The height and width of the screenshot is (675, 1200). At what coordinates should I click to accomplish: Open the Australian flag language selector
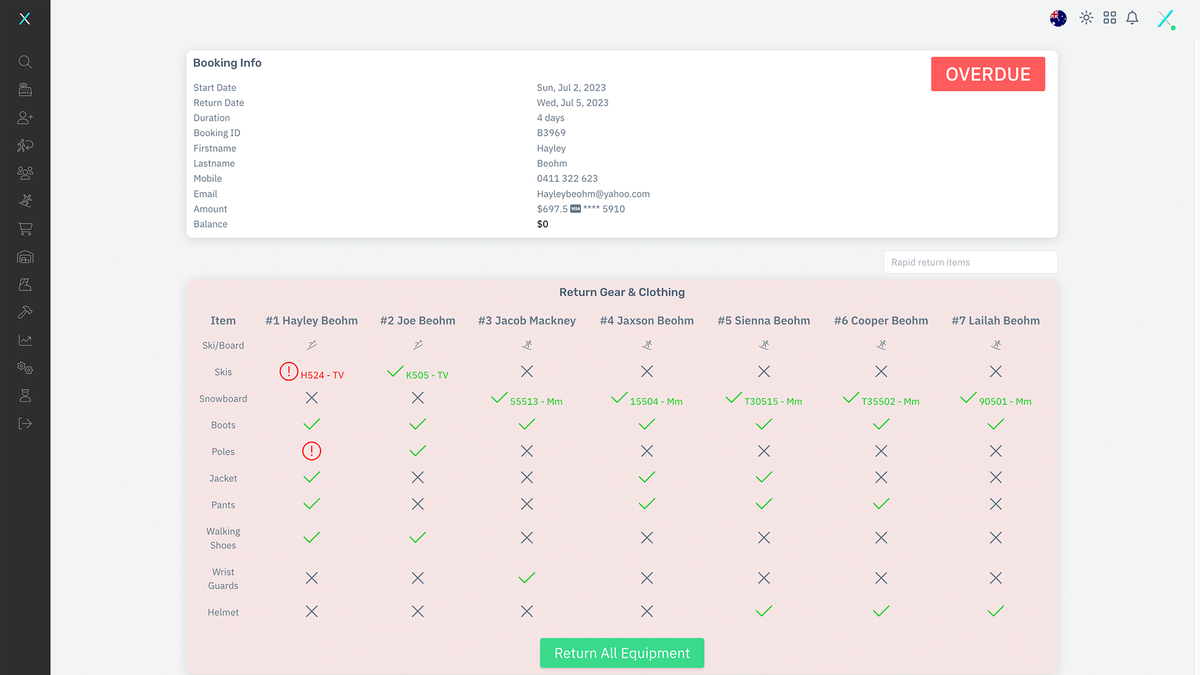pos(1058,18)
